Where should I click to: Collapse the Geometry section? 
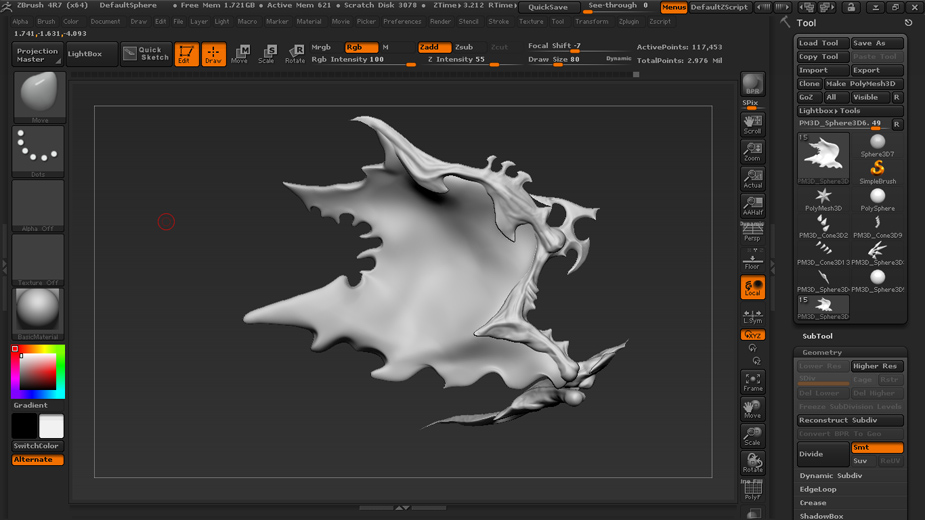click(822, 353)
